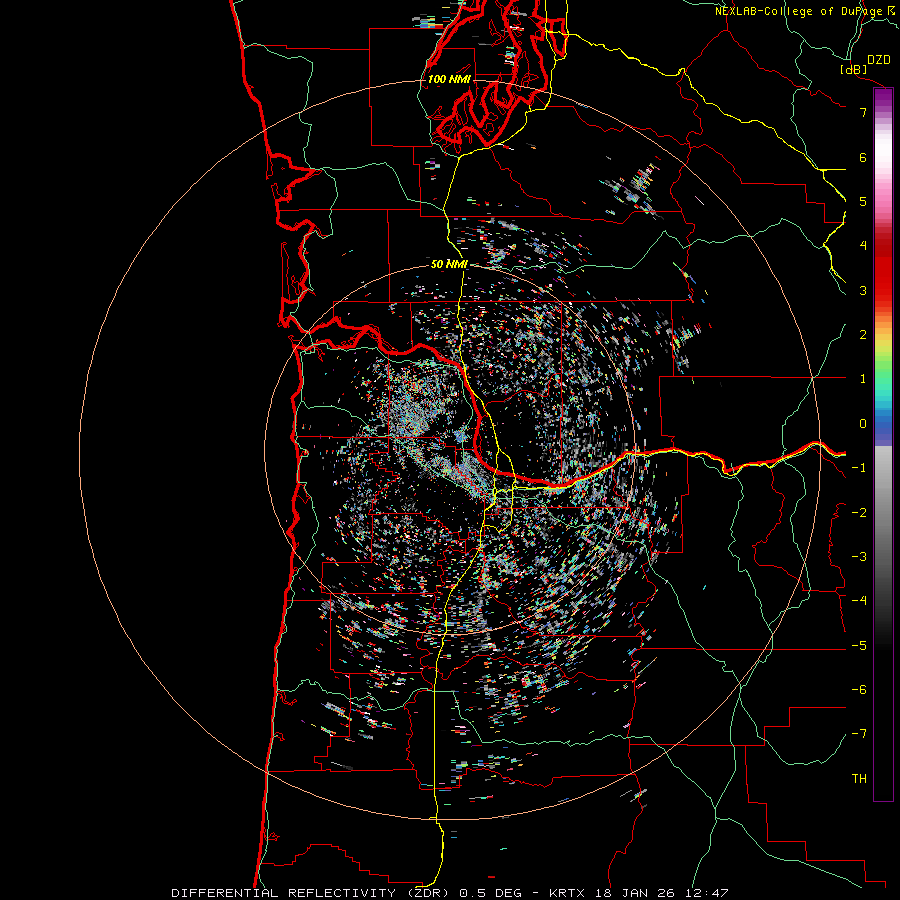Click the 5 dB tick label

[x=863, y=201]
